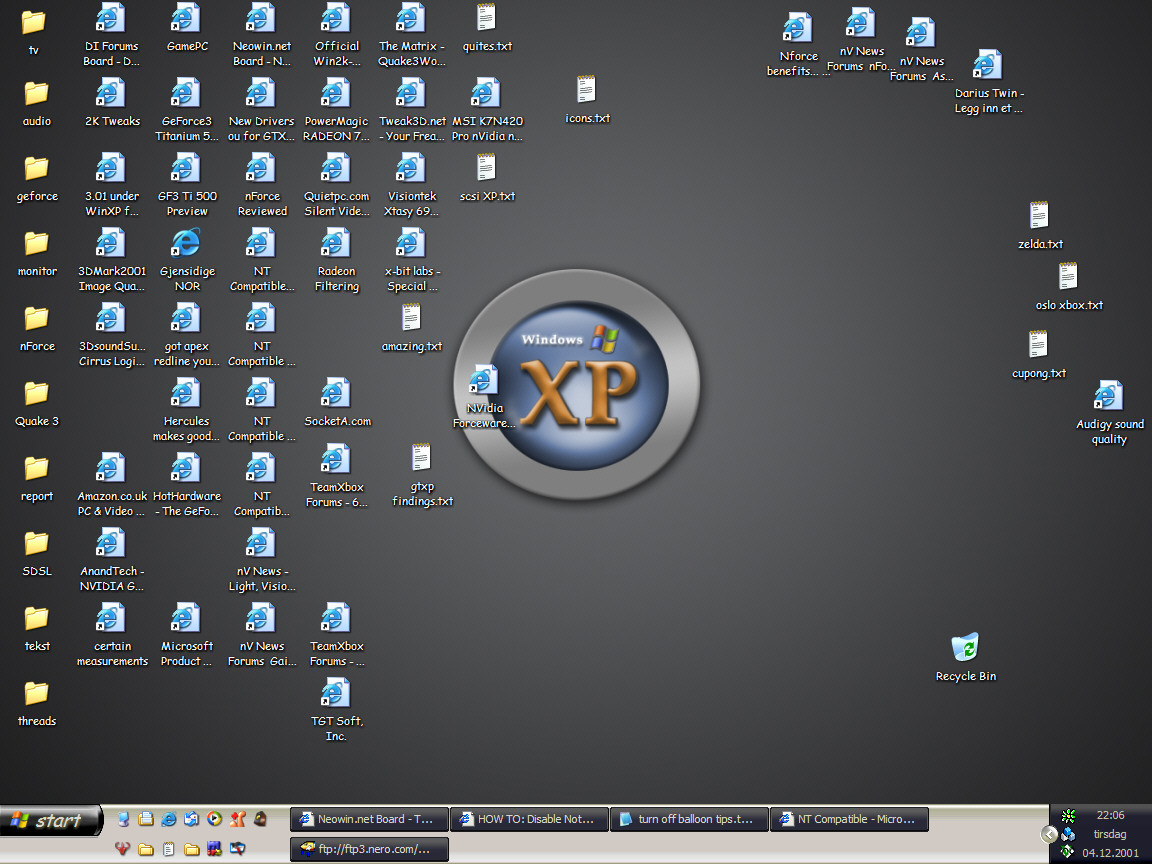Launch Internet Explorer from Quick Launch

(x=168, y=818)
